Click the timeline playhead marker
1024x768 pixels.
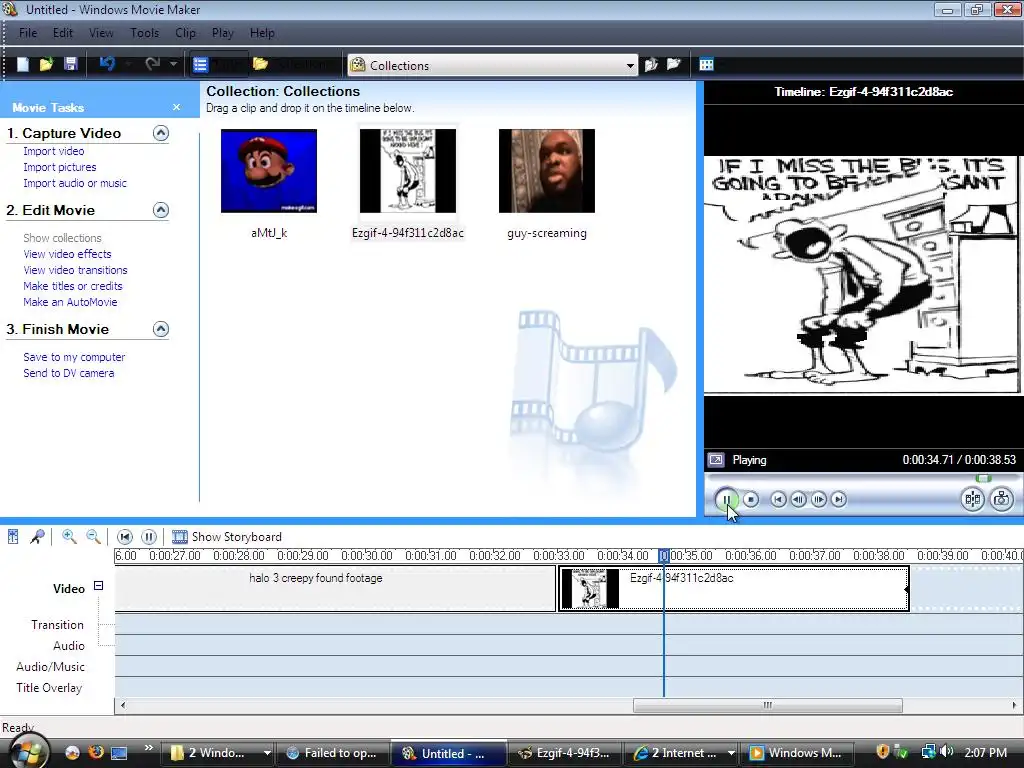pos(664,556)
